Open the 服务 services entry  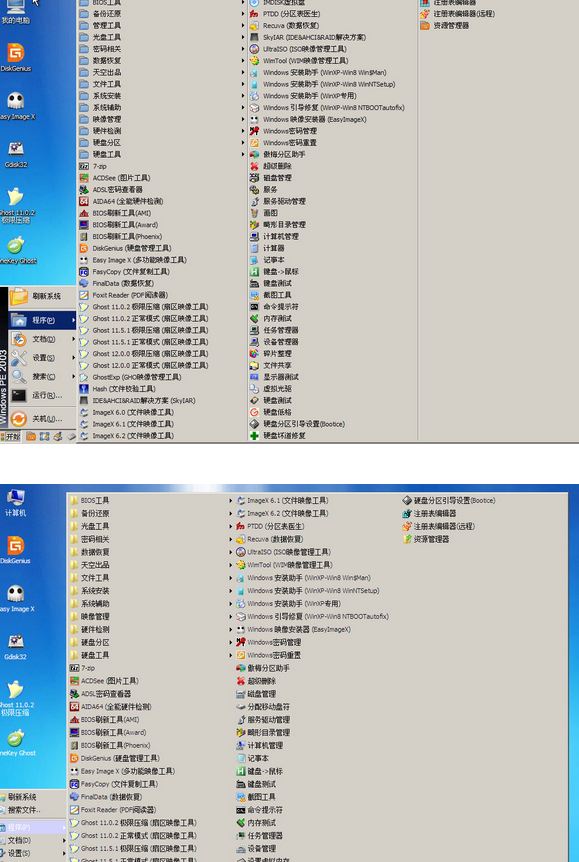point(263,190)
